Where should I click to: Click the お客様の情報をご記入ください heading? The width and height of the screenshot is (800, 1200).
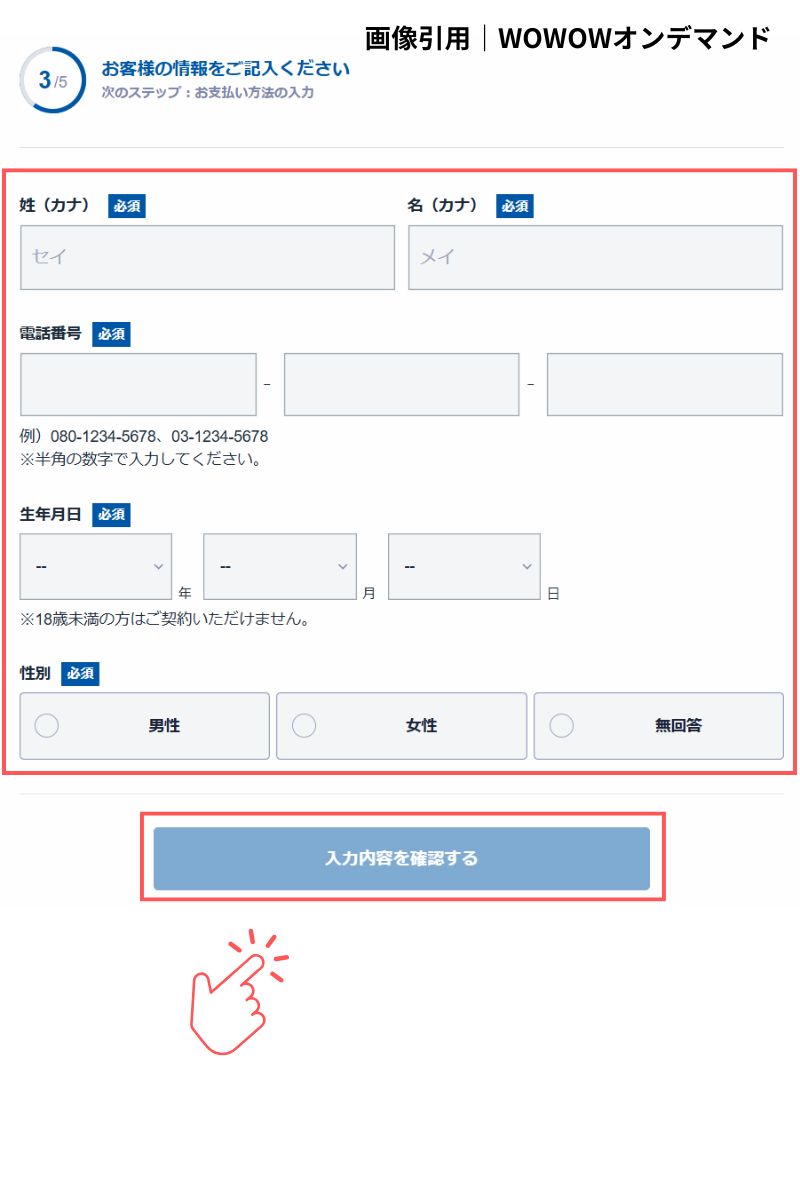click(x=226, y=69)
